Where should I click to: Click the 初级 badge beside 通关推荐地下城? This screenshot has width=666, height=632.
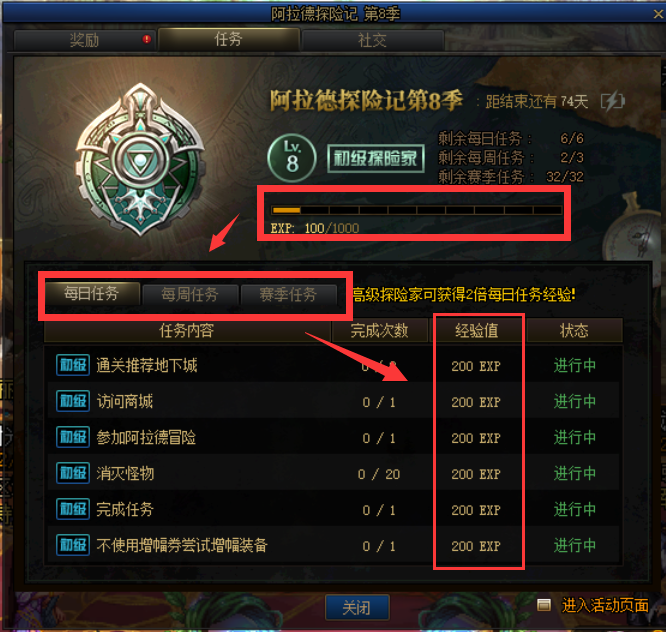pos(73,365)
